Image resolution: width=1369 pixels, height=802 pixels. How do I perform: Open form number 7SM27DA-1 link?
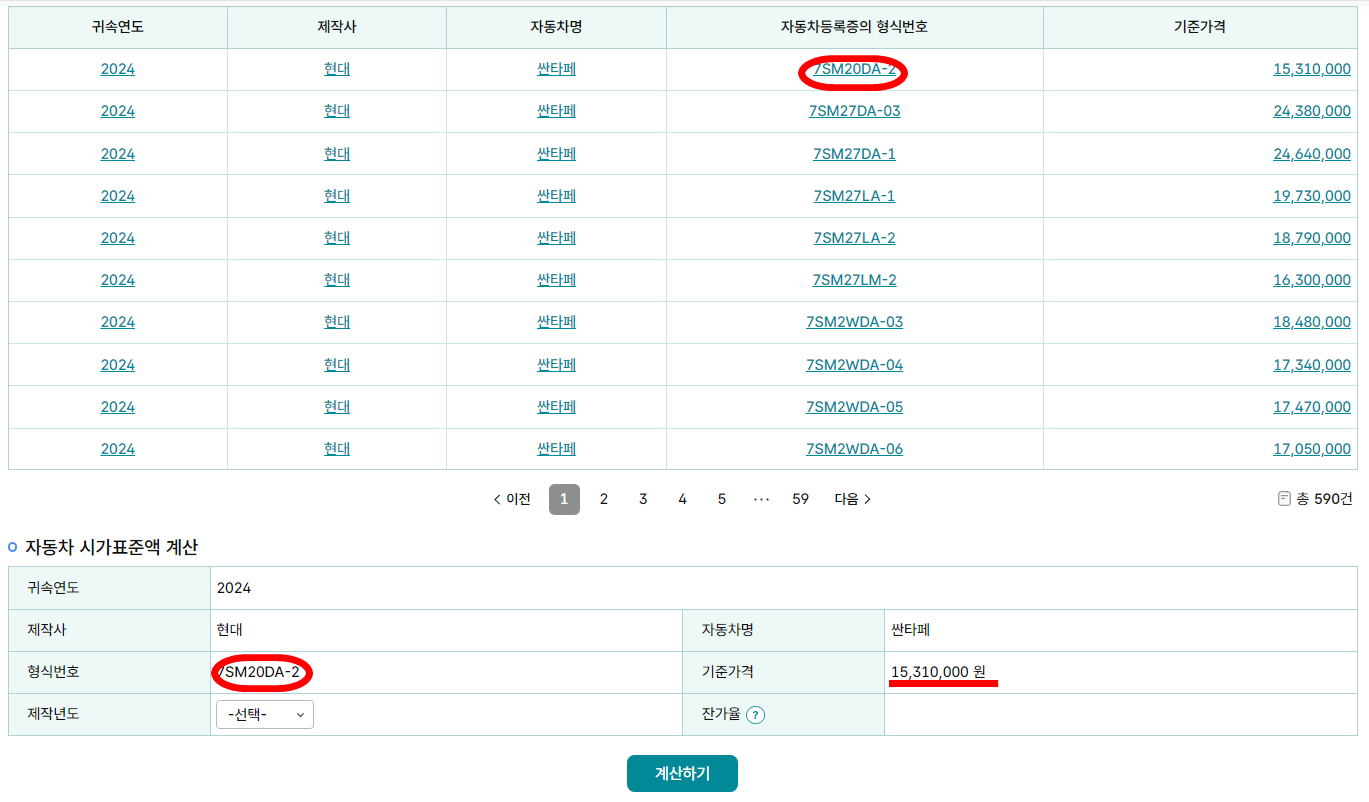pyautogui.click(x=854, y=154)
